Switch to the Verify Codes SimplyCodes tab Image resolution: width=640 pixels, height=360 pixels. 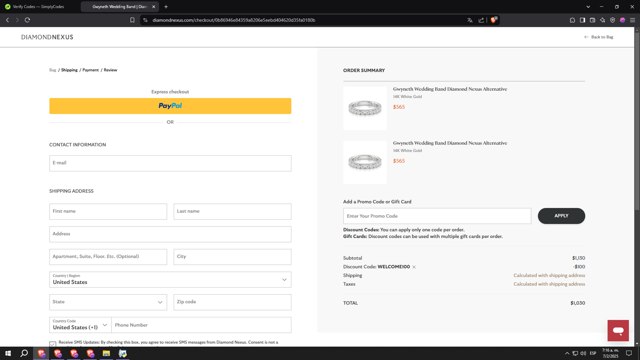click(38, 7)
